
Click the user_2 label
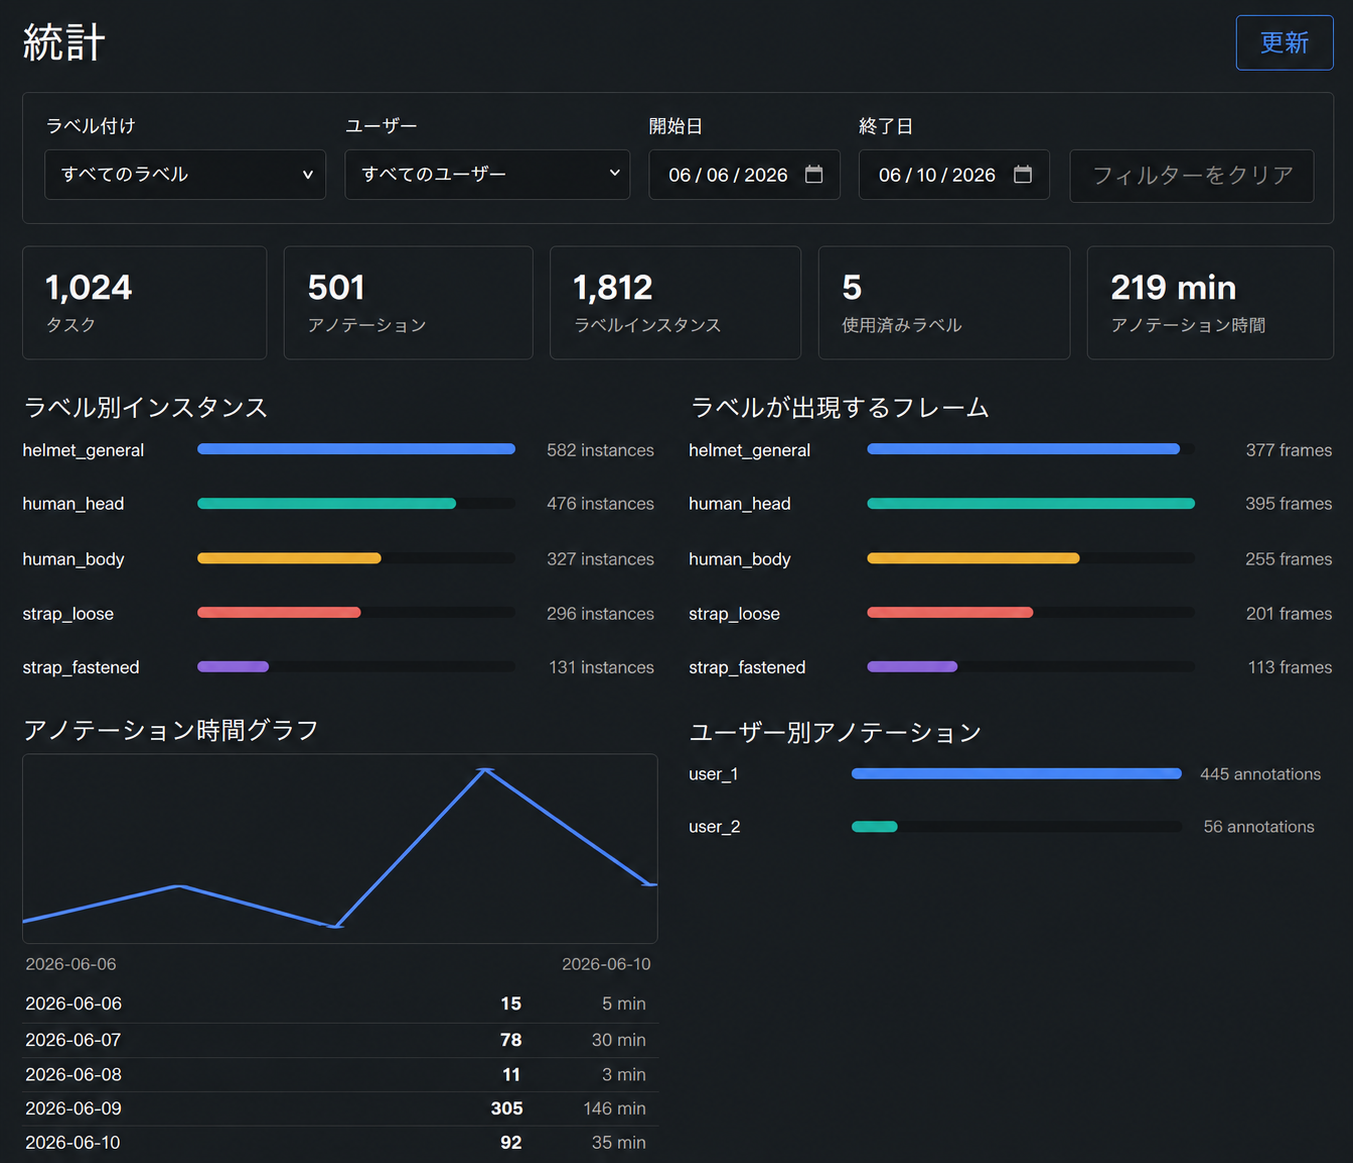tap(715, 827)
